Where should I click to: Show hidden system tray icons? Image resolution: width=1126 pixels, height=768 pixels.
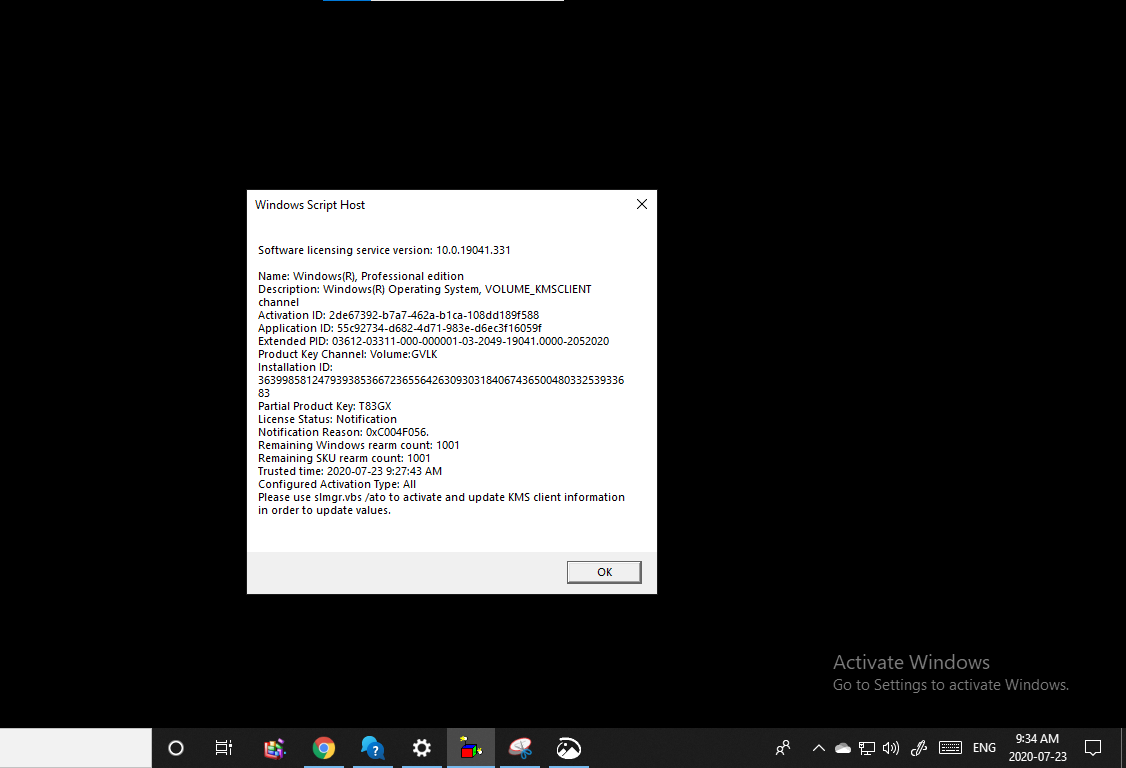click(x=819, y=749)
